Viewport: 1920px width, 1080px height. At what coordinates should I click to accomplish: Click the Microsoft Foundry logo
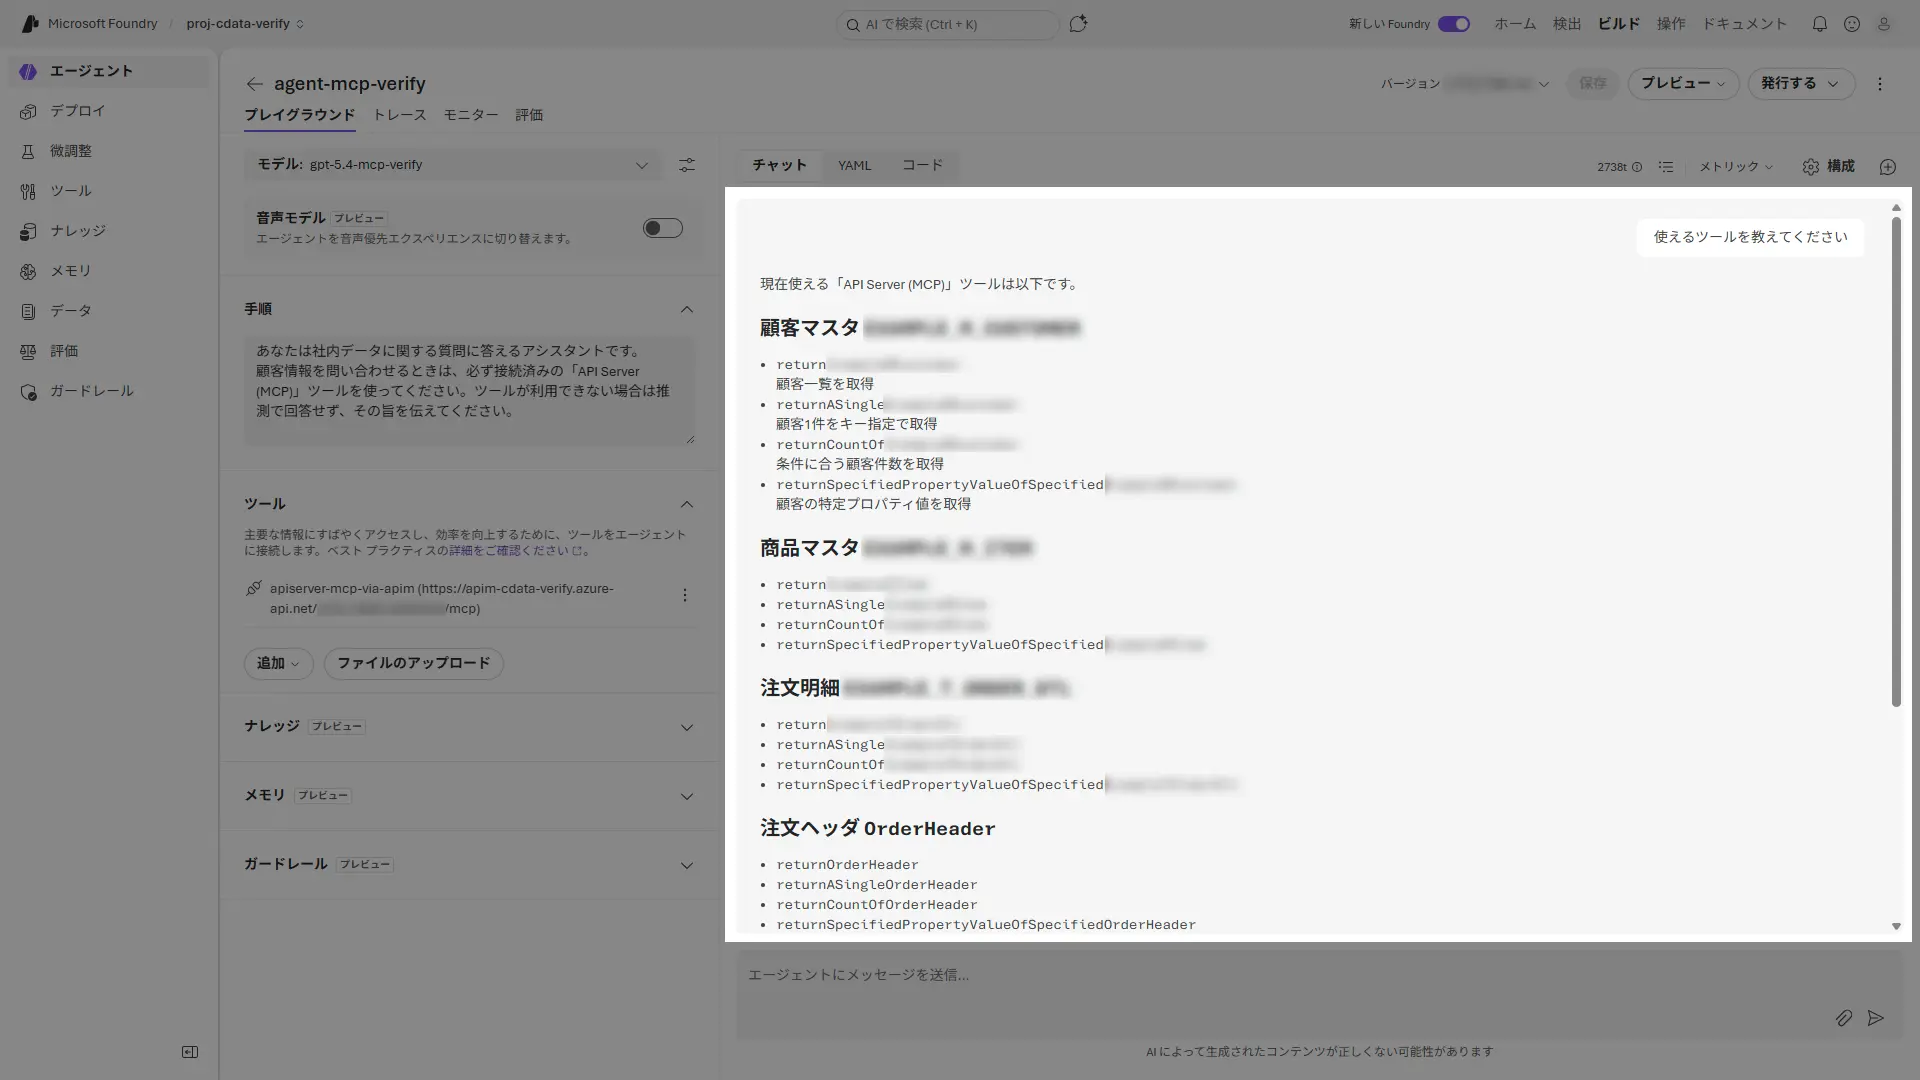(x=30, y=24)
